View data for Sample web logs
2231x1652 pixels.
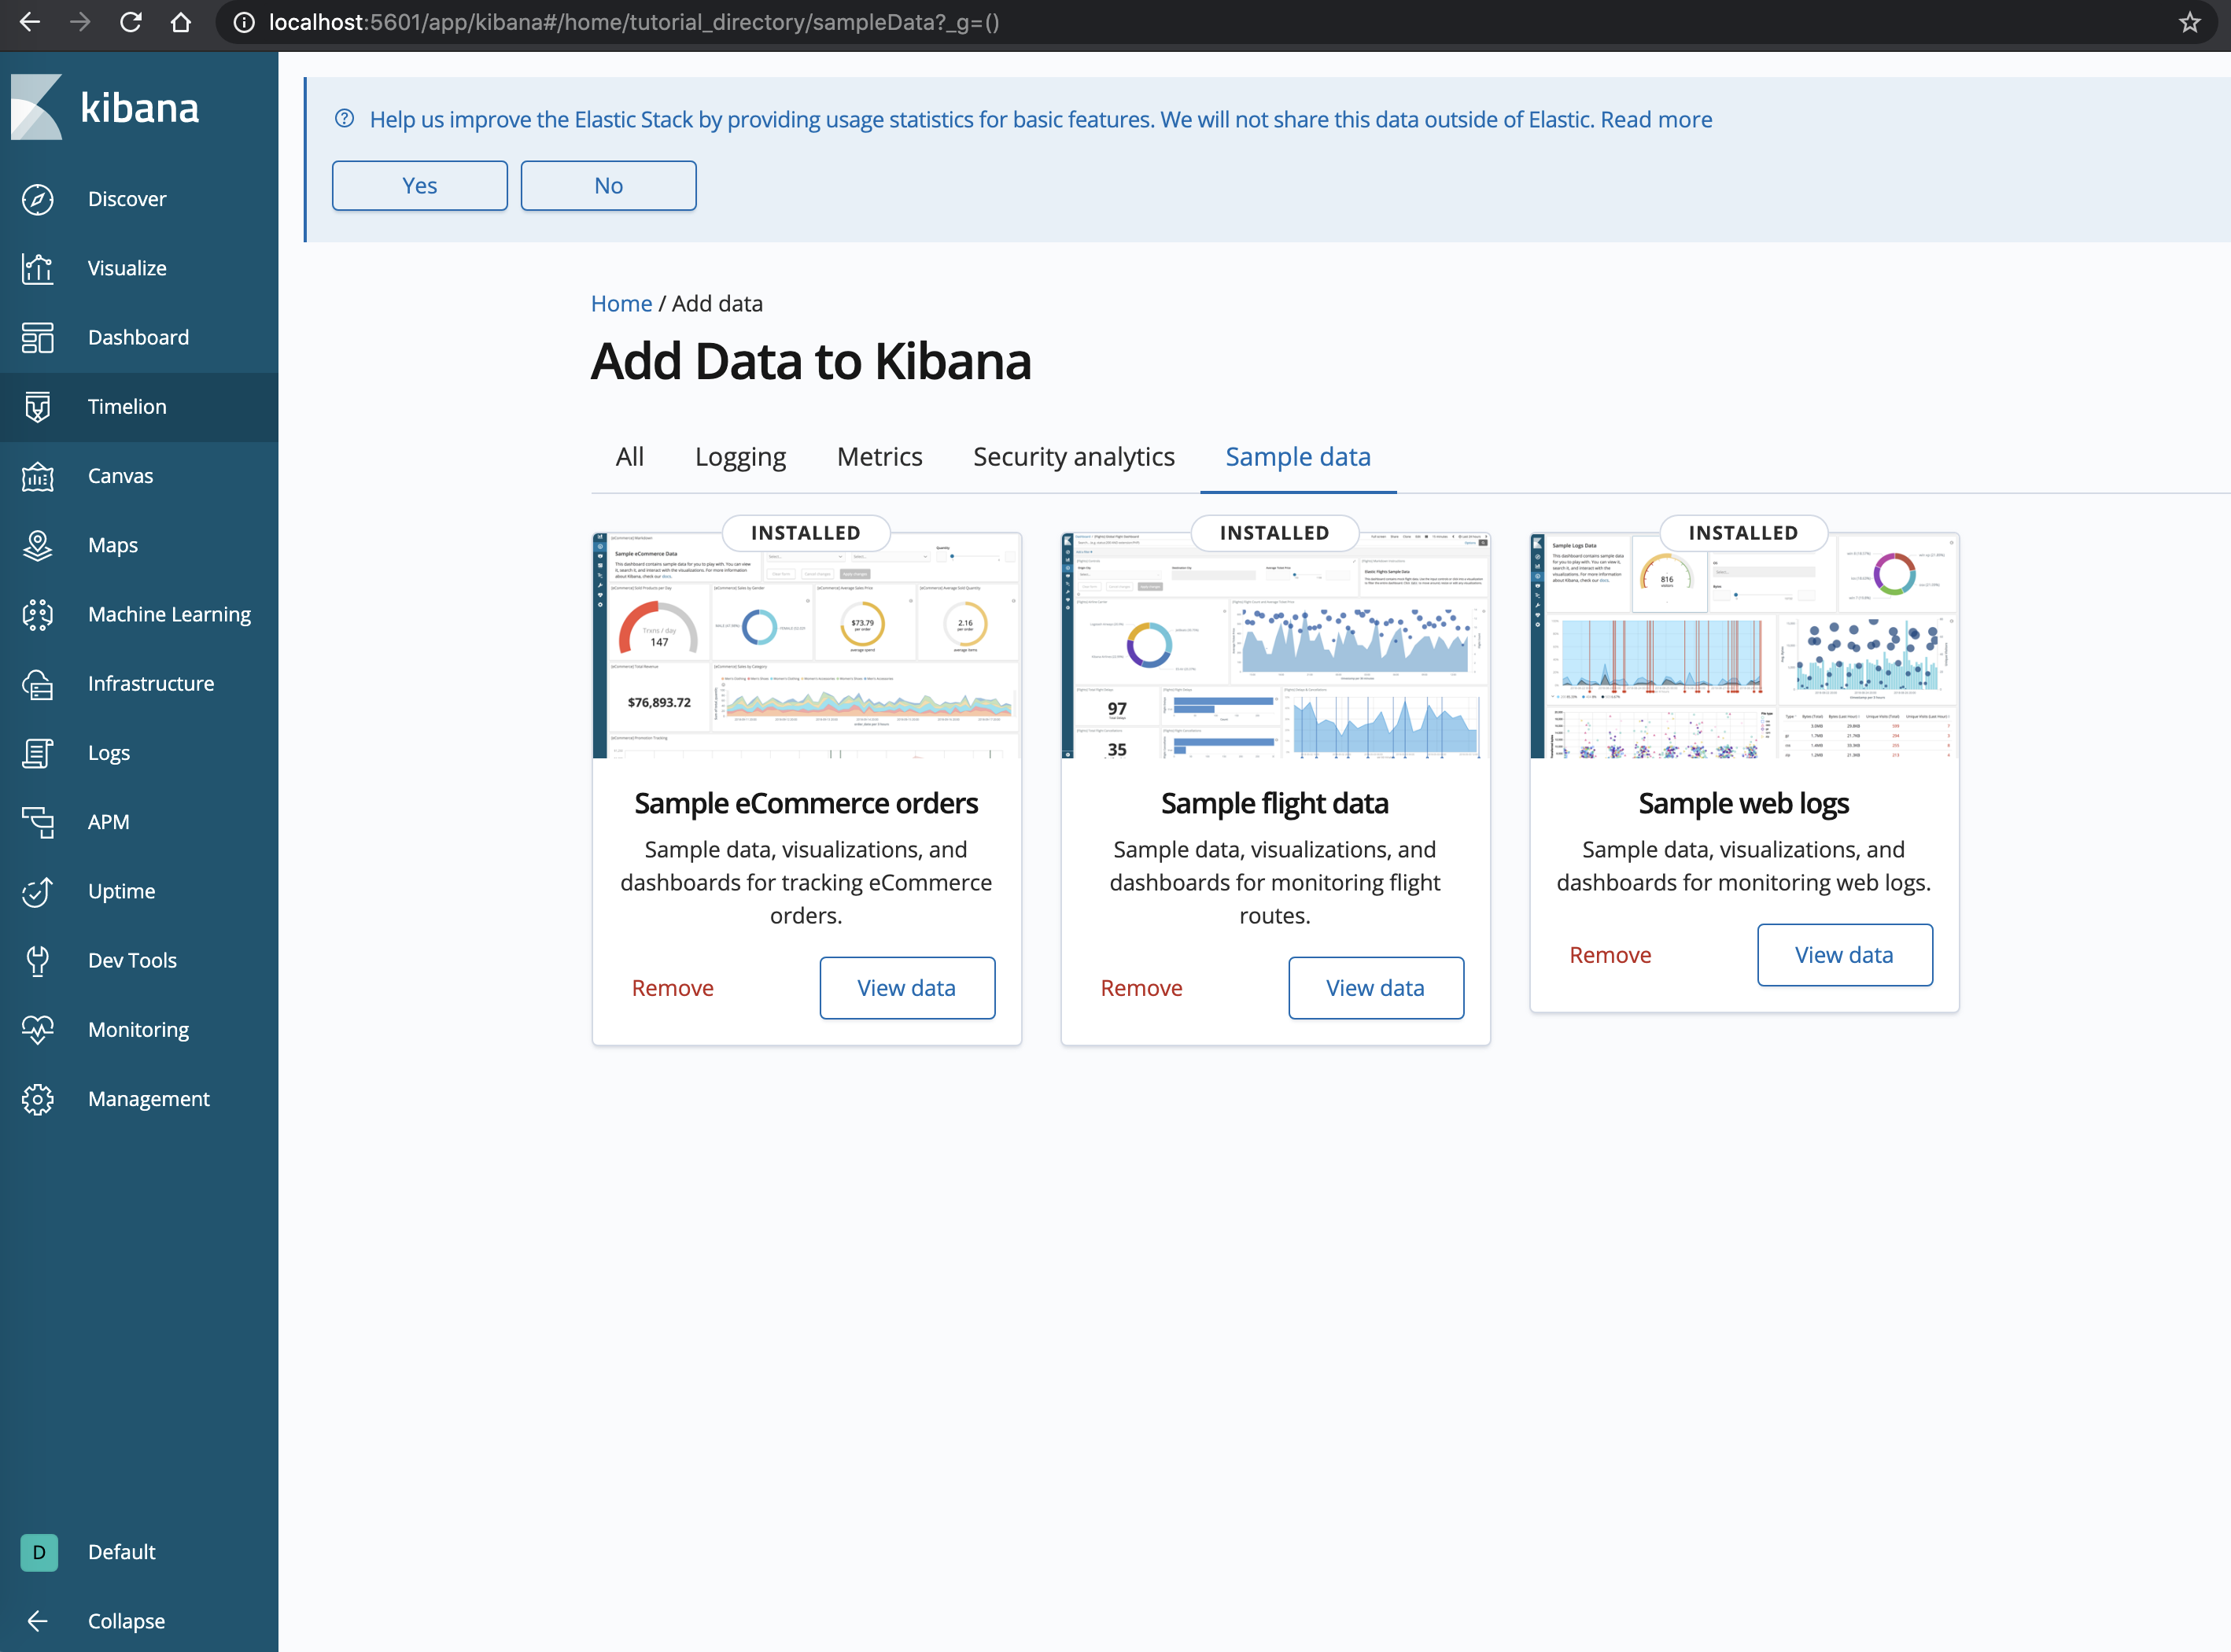[x=1845, y=955]
